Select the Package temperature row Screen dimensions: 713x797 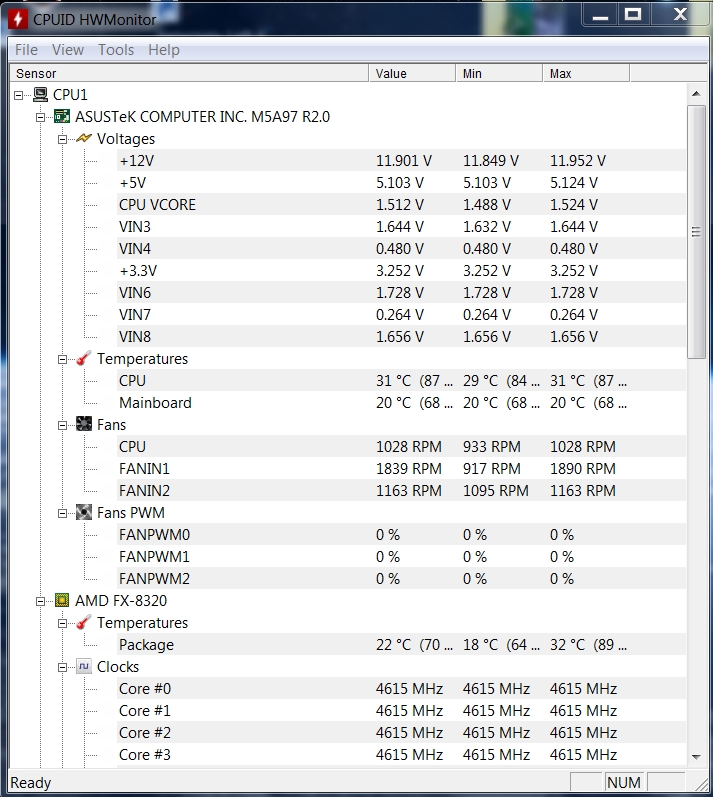click(x=401, y=645)
